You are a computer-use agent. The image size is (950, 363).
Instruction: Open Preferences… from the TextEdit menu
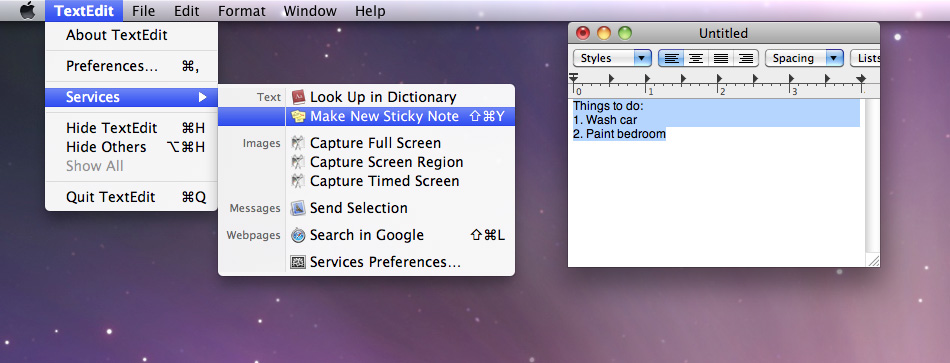coord(131,66)
